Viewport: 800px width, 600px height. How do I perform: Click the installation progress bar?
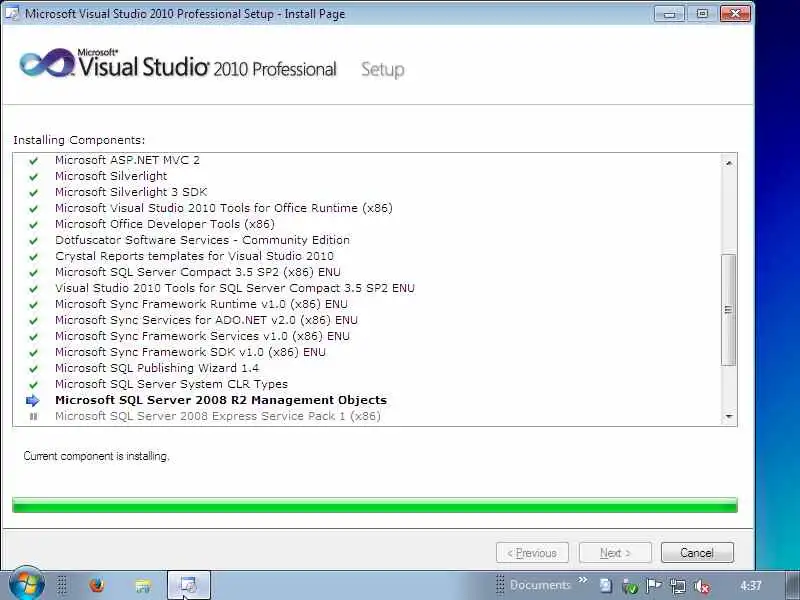pyautogui.click(x=374, y=505)
